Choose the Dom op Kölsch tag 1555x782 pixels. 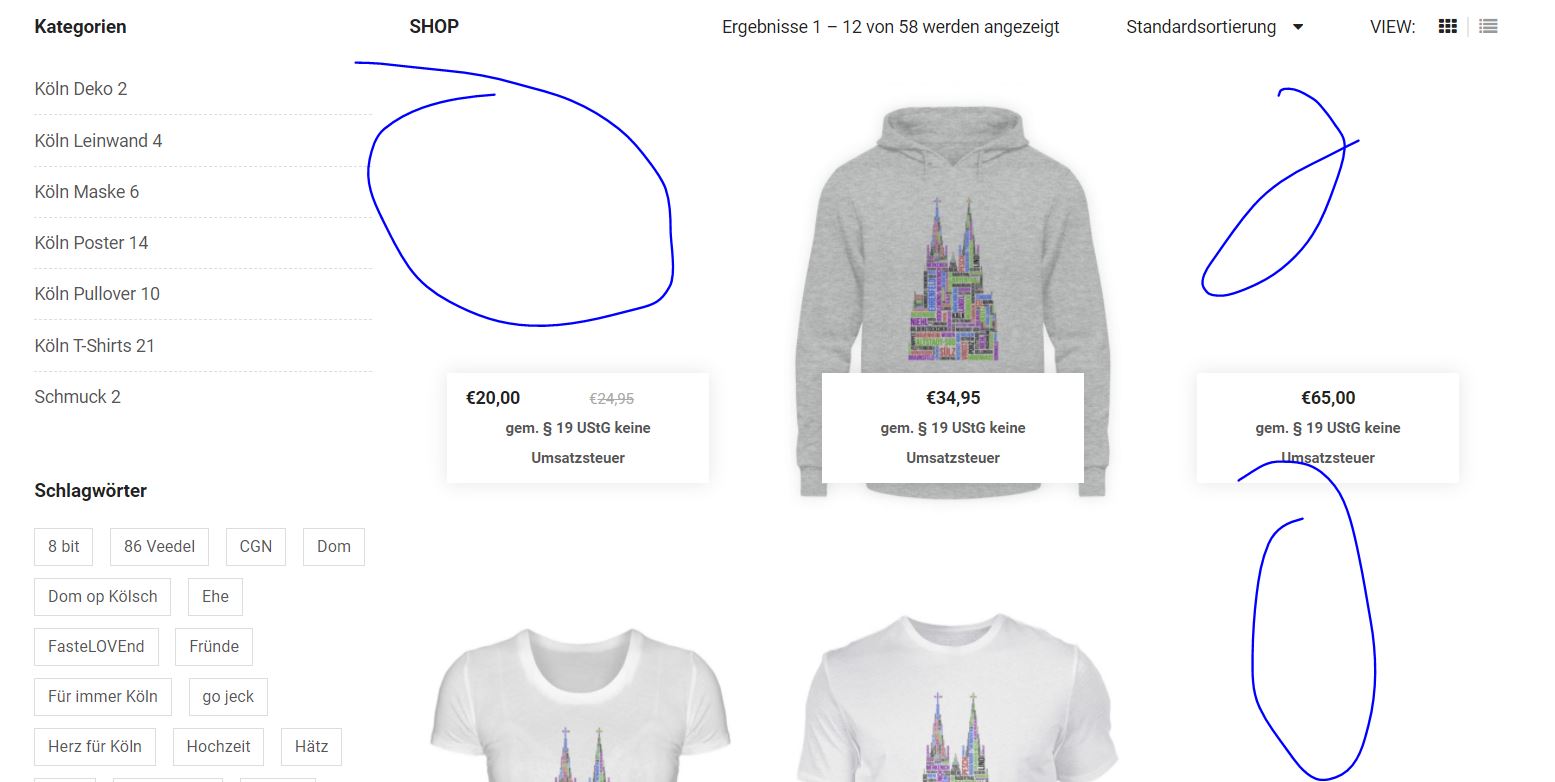pos(103,596)
